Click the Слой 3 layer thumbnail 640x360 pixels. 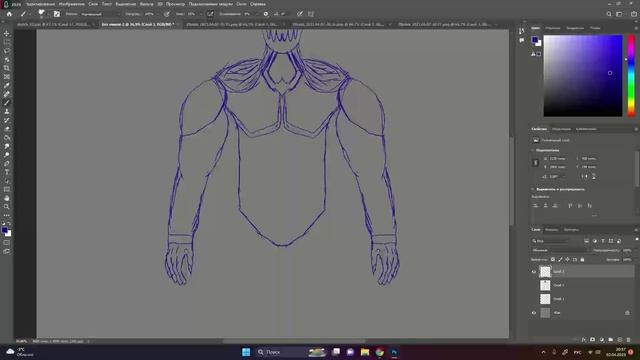(x=545, y=271)
